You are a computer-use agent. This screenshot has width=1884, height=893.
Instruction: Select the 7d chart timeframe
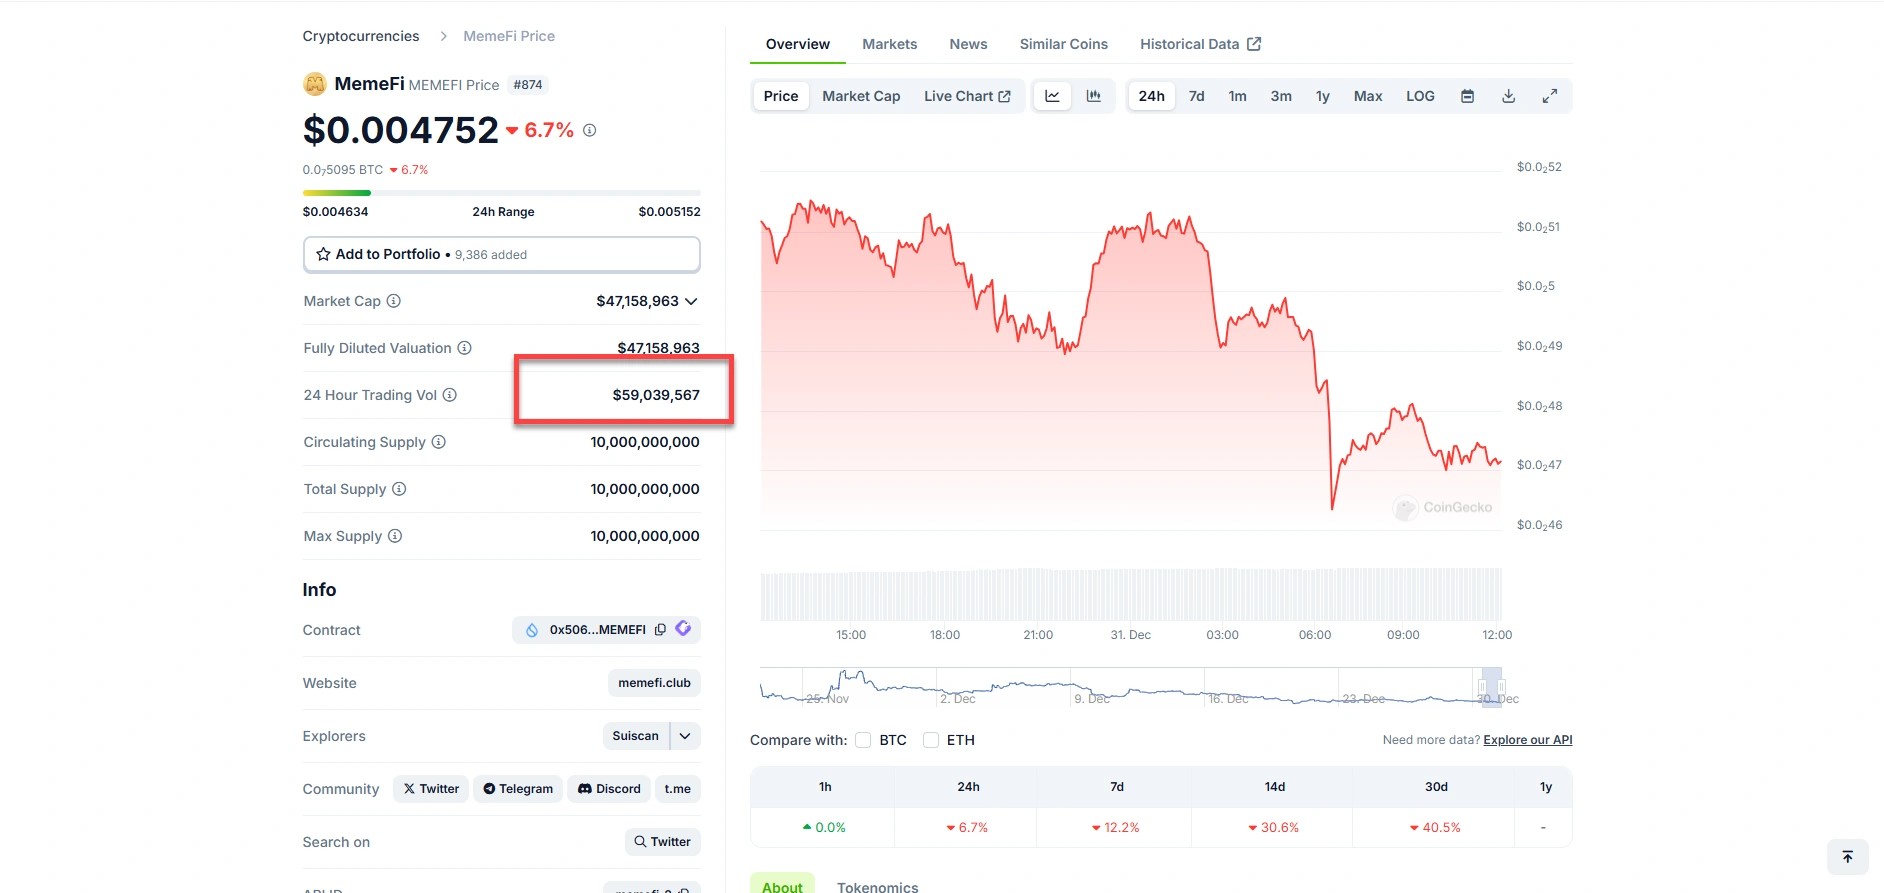tap(1196, 96)
